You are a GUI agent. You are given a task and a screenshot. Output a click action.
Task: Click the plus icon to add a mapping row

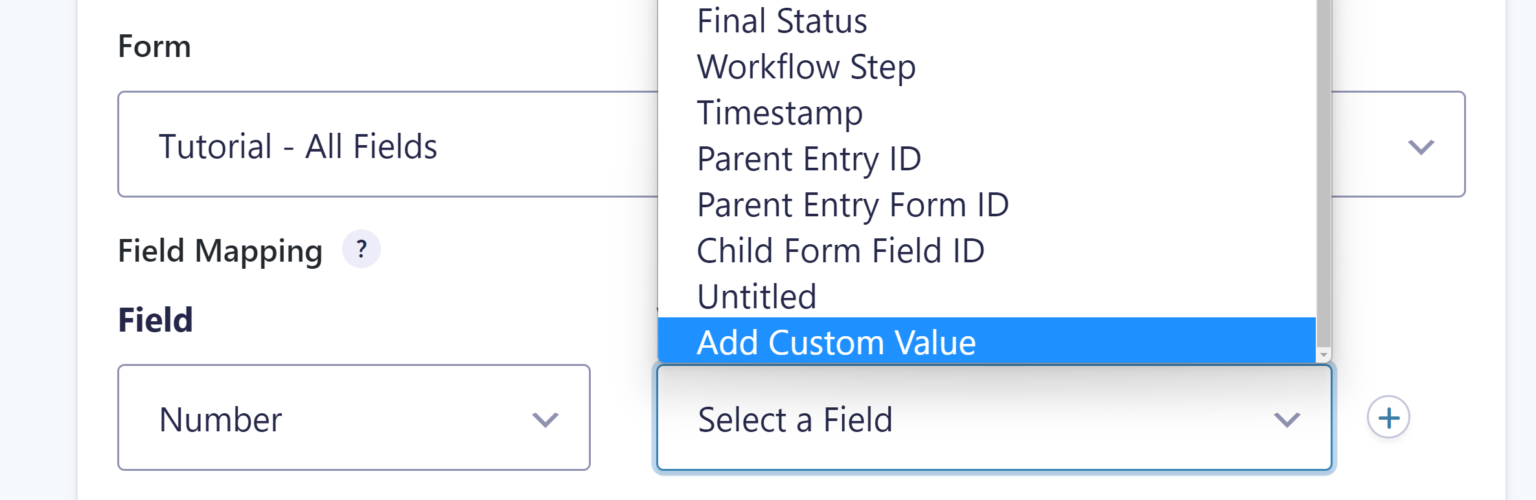pos(1388,418)
